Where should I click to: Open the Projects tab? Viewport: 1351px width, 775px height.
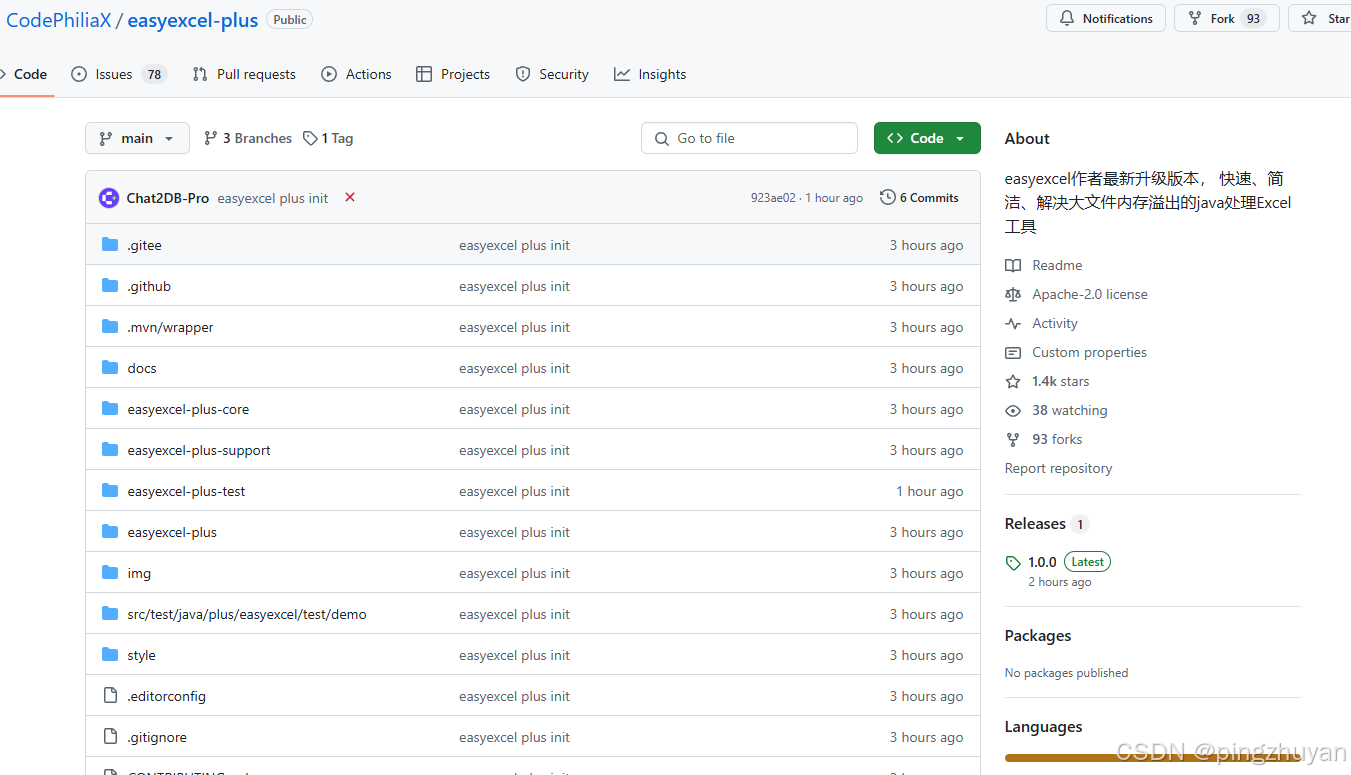coord(453,74)
